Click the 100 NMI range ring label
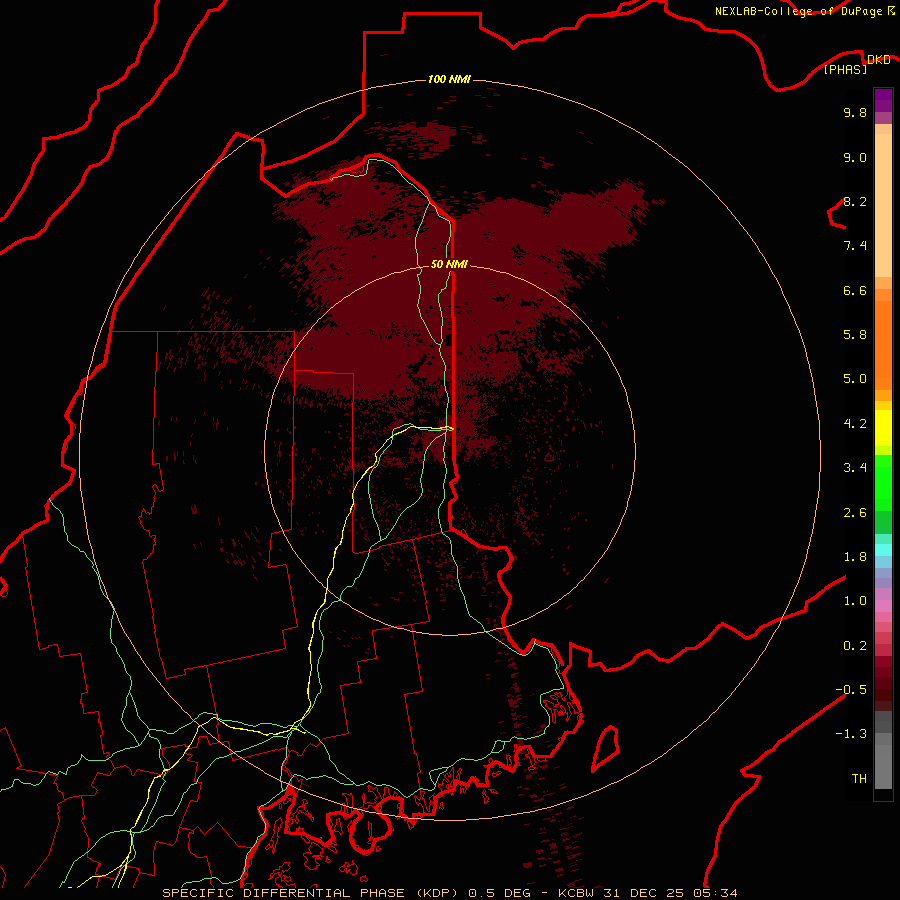 pyautogui.click(x=449, y=79)
